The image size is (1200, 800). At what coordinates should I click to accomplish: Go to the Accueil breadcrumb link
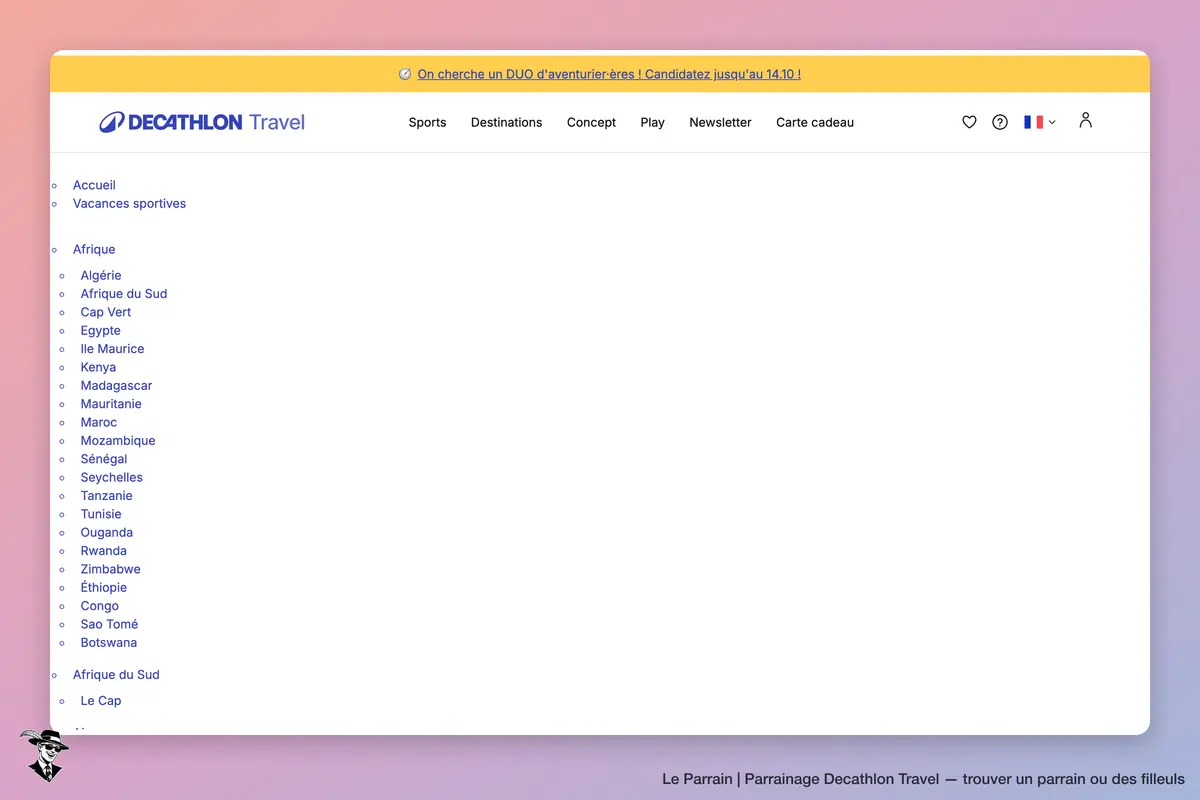94,185
